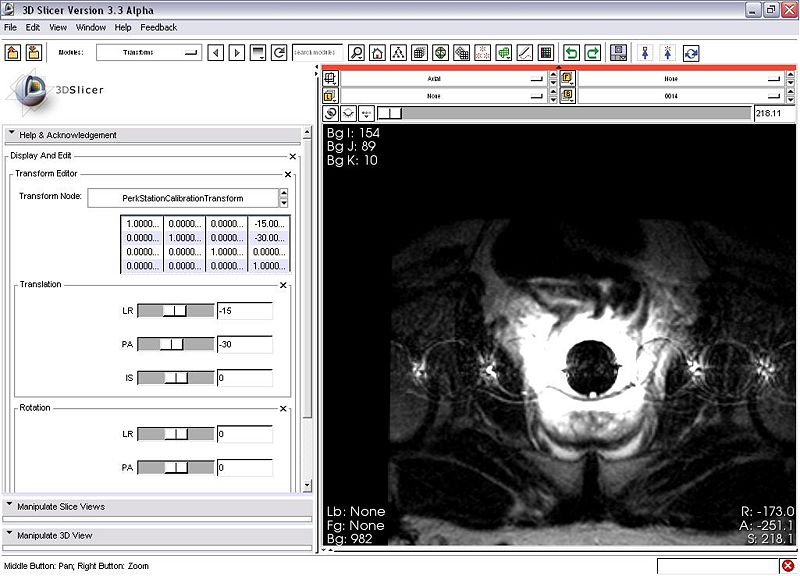
Task: Open the File menu
Action: [11, 27]
